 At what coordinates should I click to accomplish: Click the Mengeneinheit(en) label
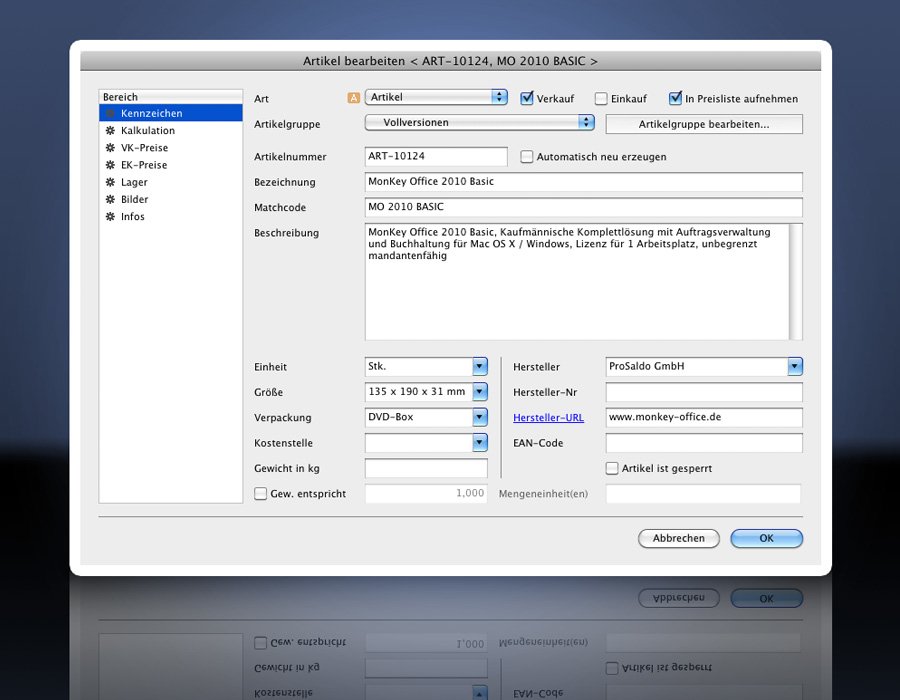543,493
